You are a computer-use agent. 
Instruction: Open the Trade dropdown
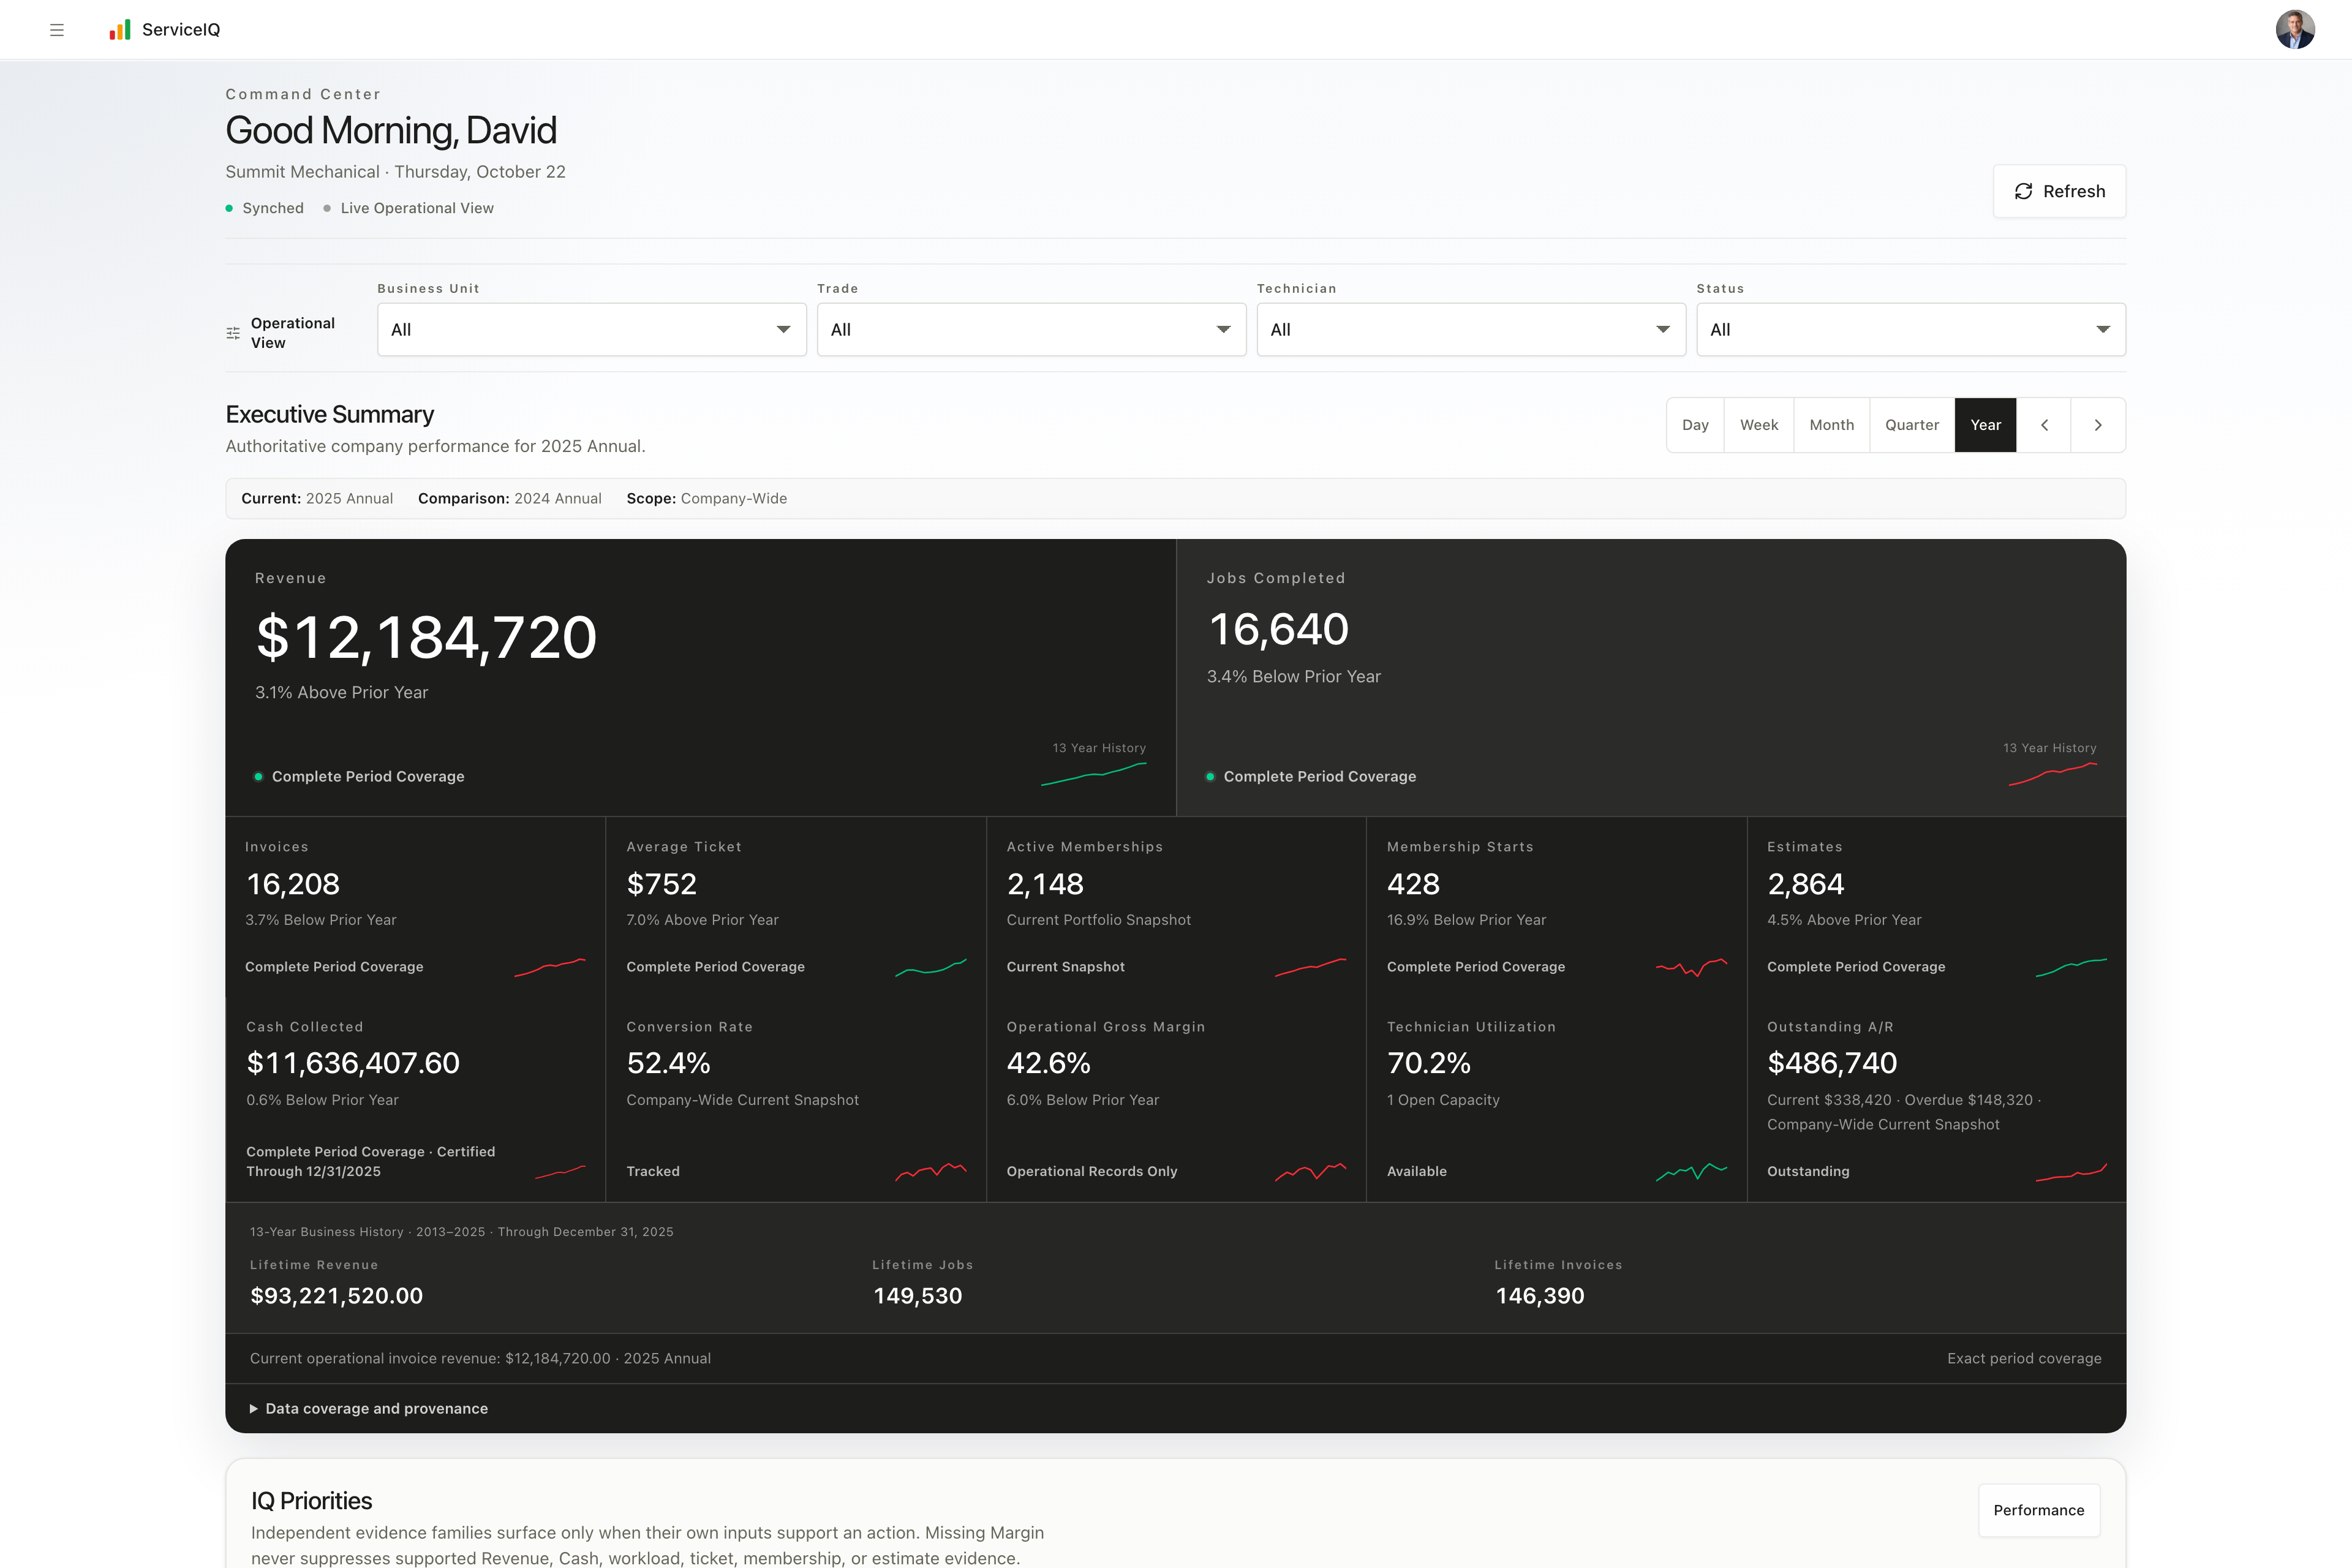click(x=1031, y=330)
